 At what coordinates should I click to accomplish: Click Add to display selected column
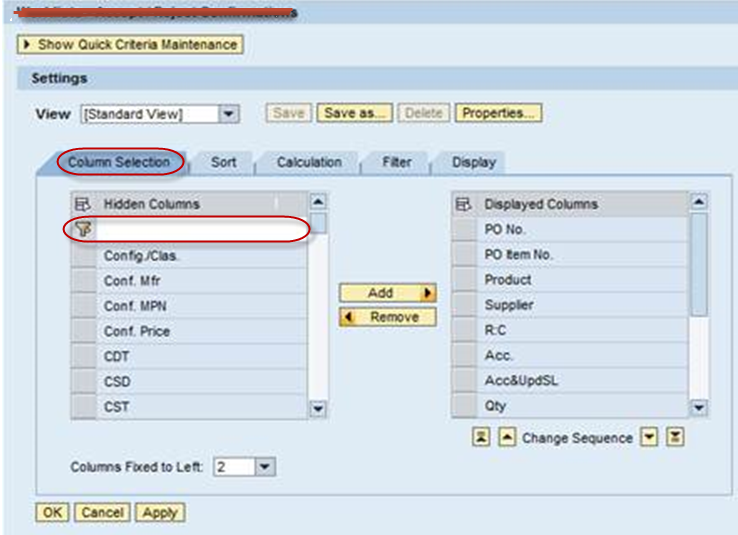388,293
